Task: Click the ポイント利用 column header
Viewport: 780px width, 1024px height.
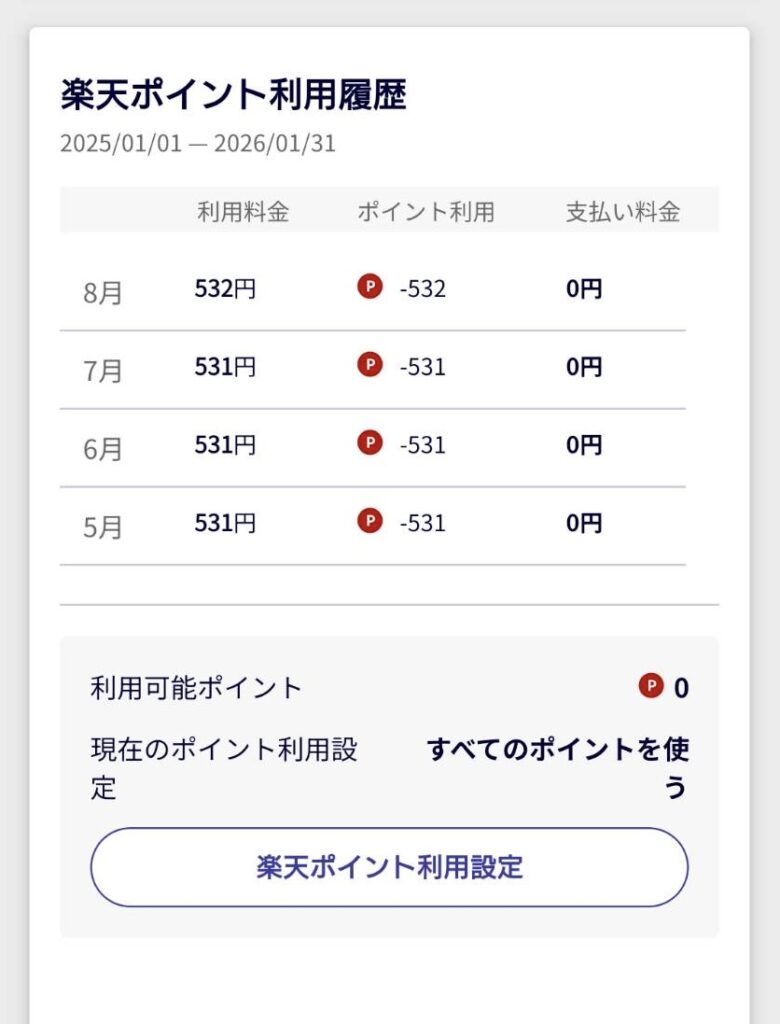Action: point(426,211)
